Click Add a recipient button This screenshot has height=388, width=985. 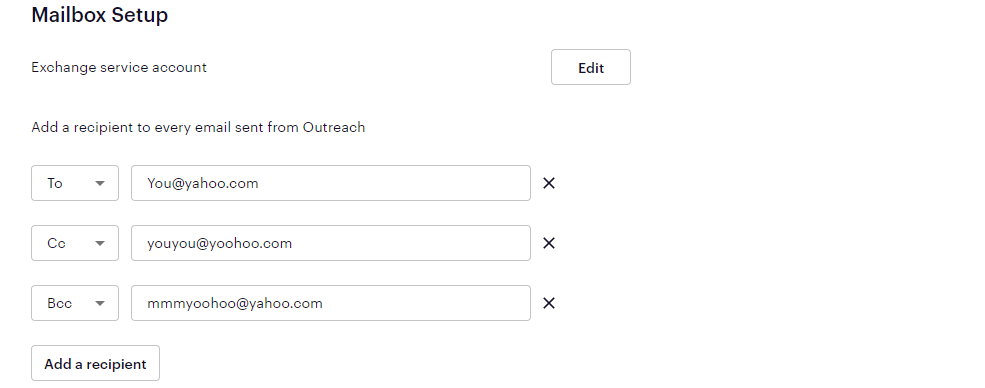pos(95,363)
